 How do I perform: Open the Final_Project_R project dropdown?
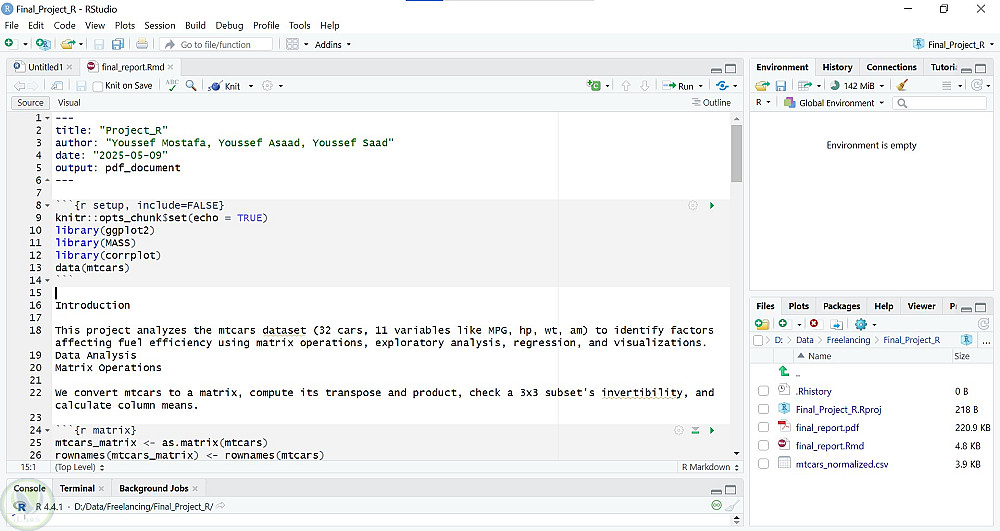(953, 45)
